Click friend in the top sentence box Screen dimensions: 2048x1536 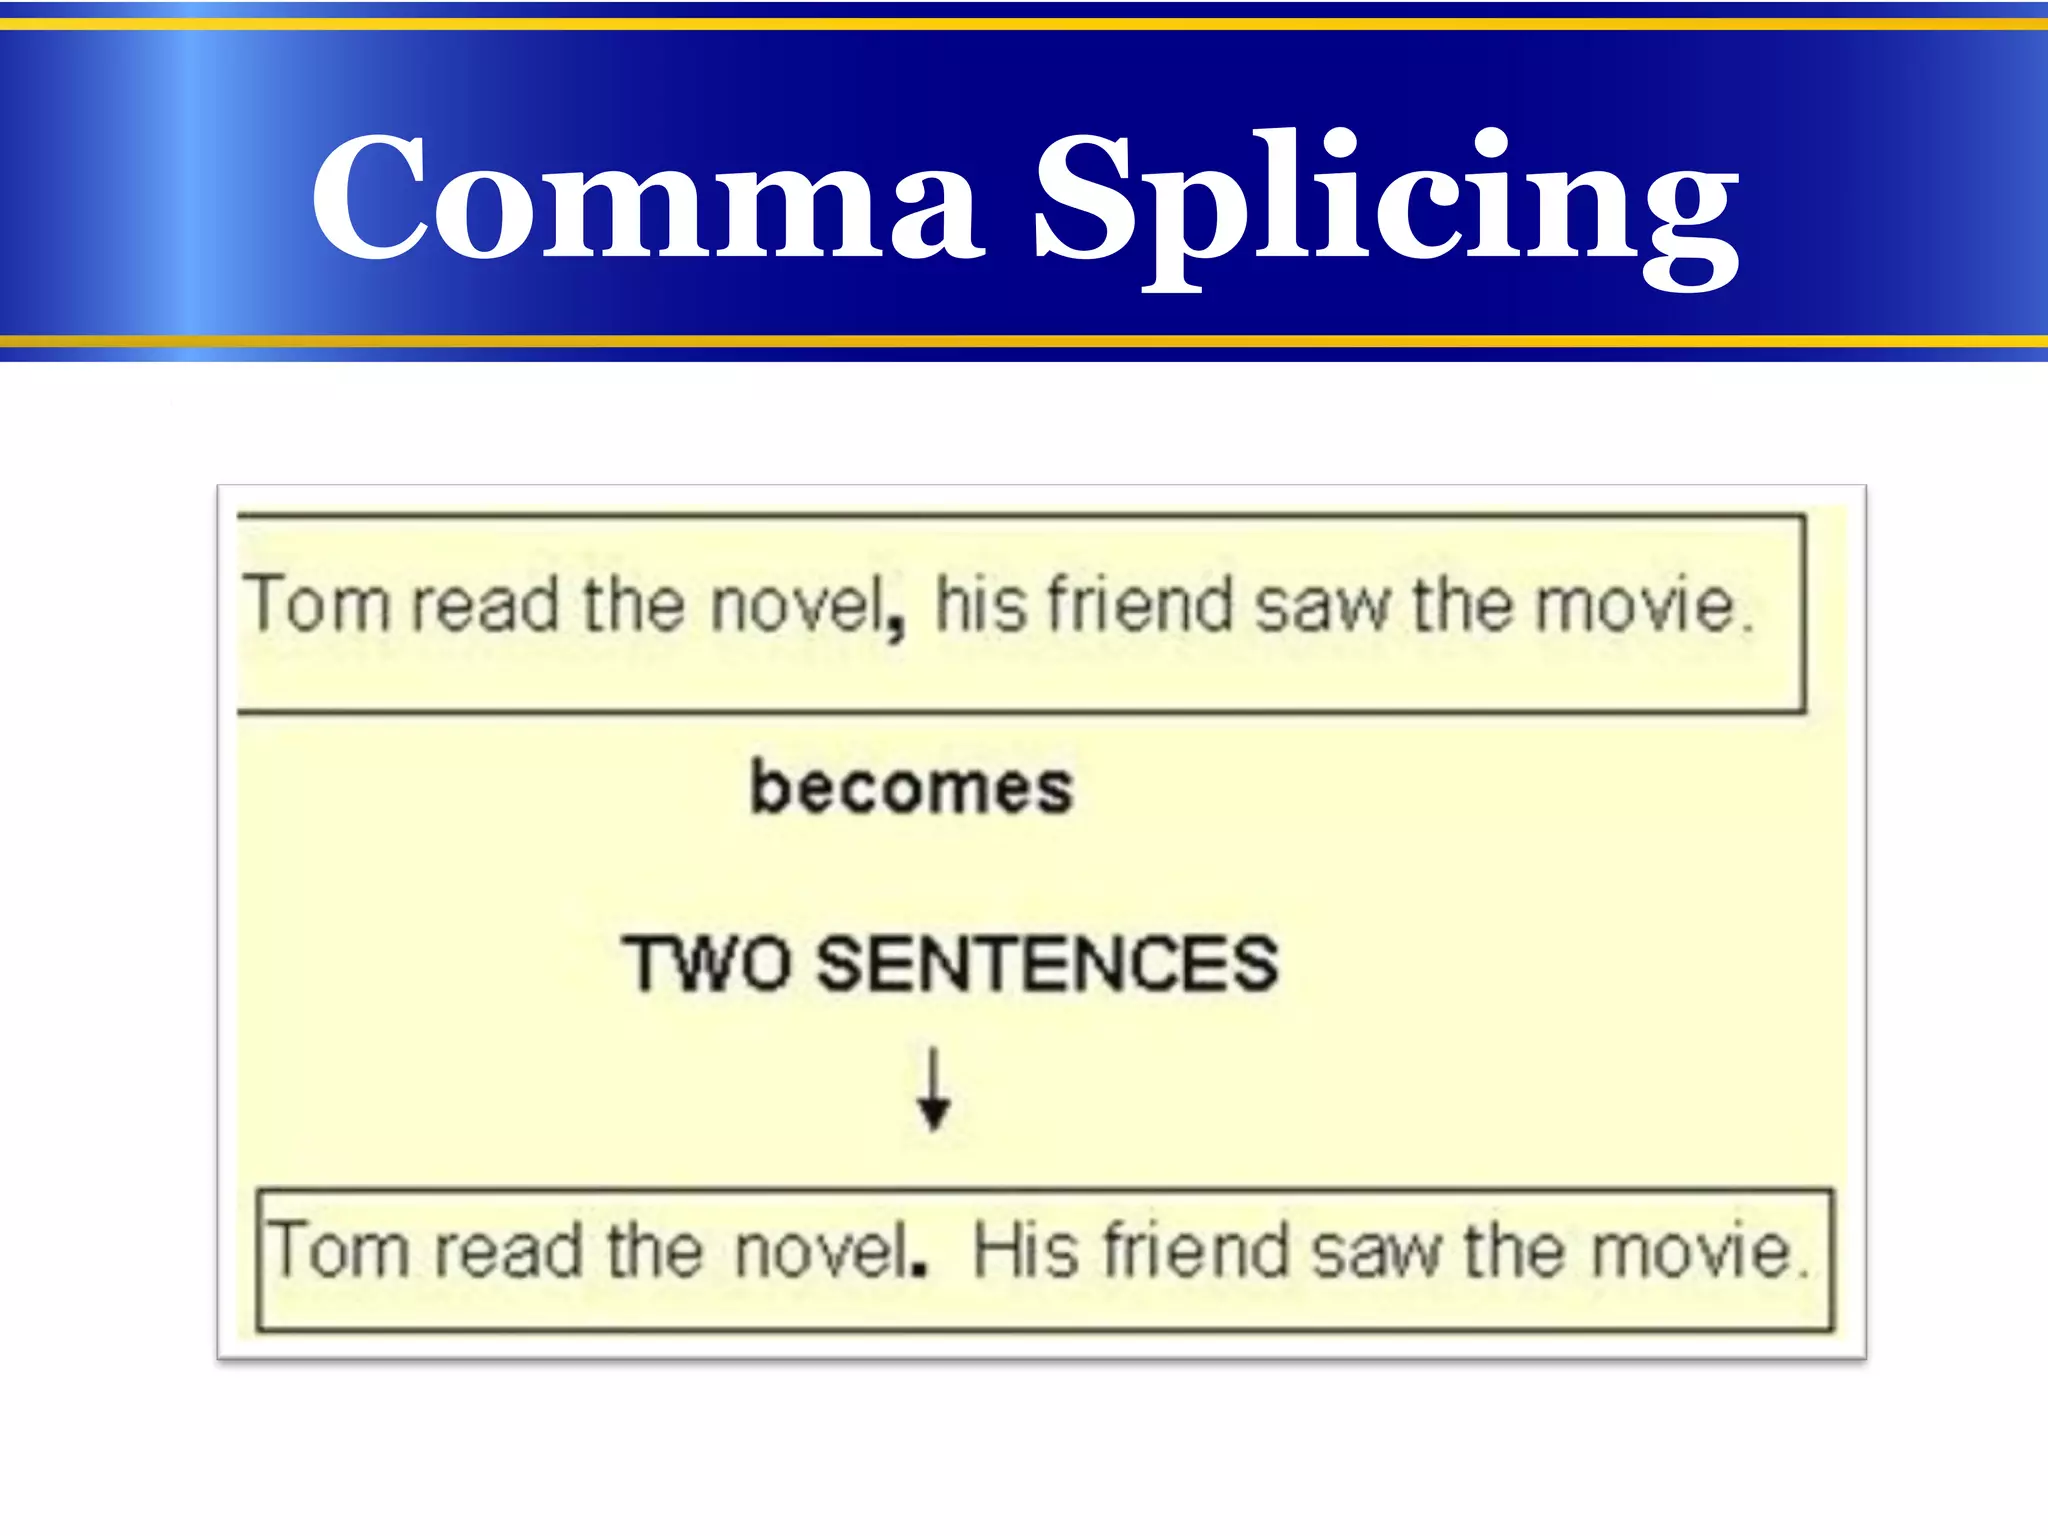pos(1141,603)
